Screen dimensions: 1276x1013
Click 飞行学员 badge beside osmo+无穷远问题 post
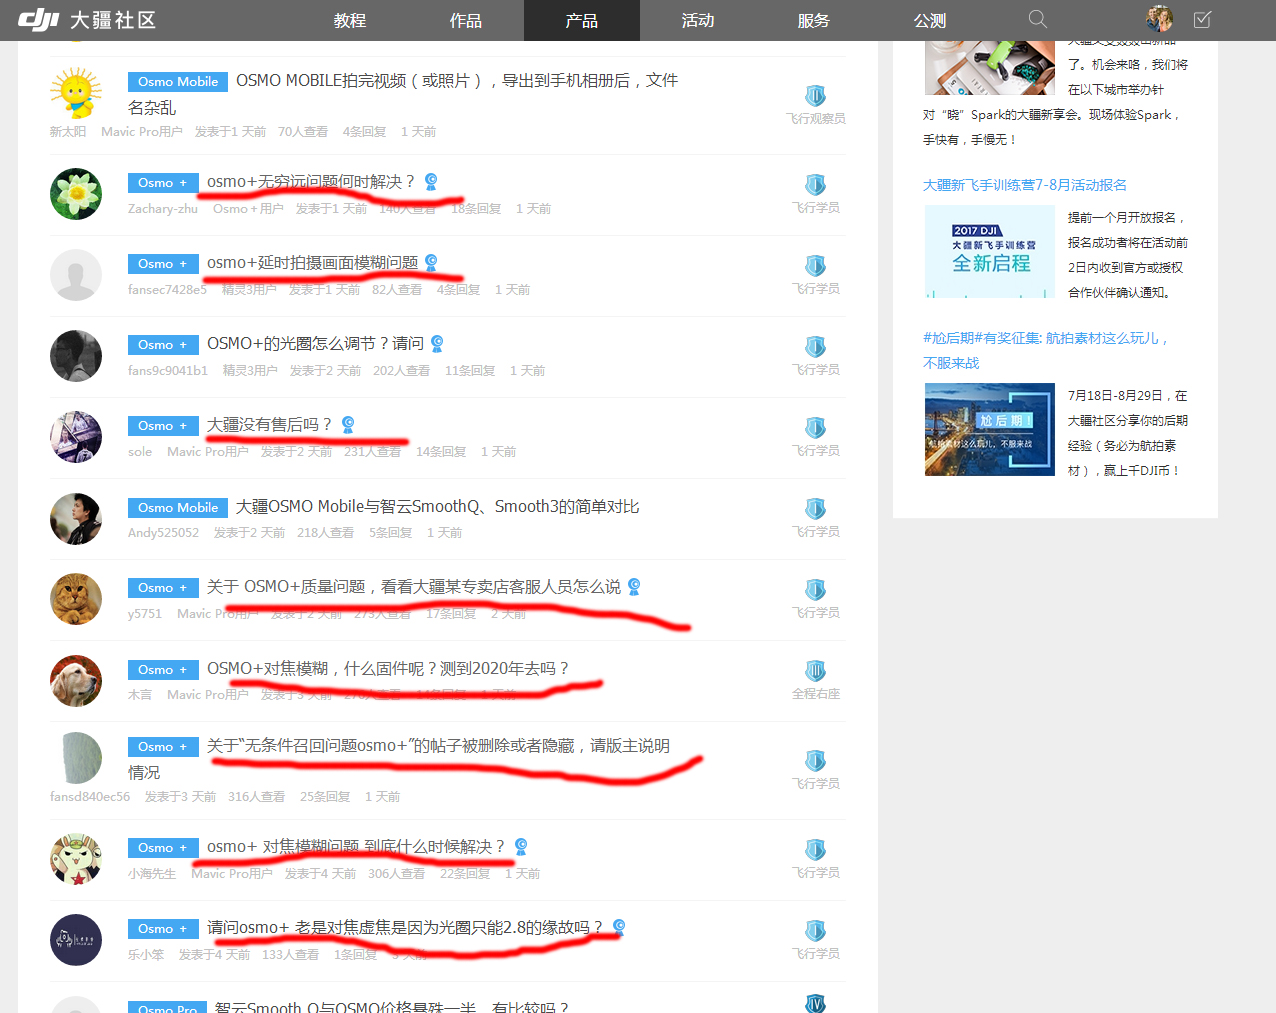(x=816, y=194)
